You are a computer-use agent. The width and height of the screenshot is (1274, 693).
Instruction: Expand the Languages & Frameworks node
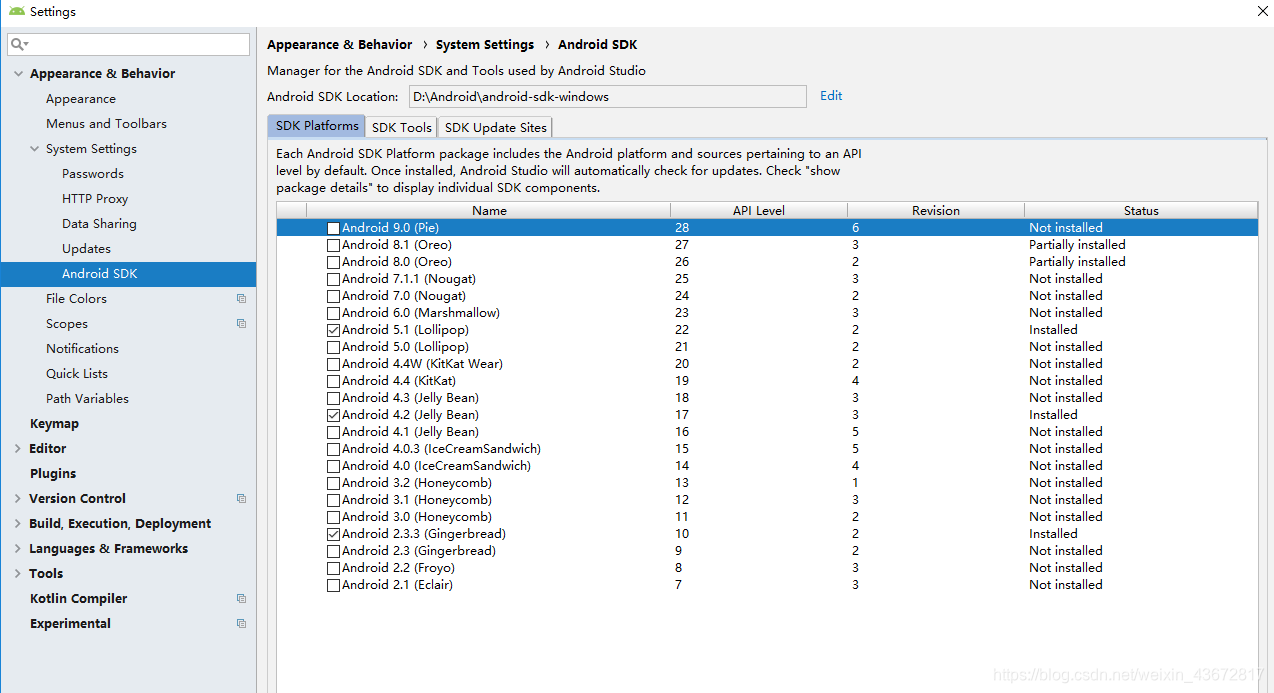coord(18,549)
